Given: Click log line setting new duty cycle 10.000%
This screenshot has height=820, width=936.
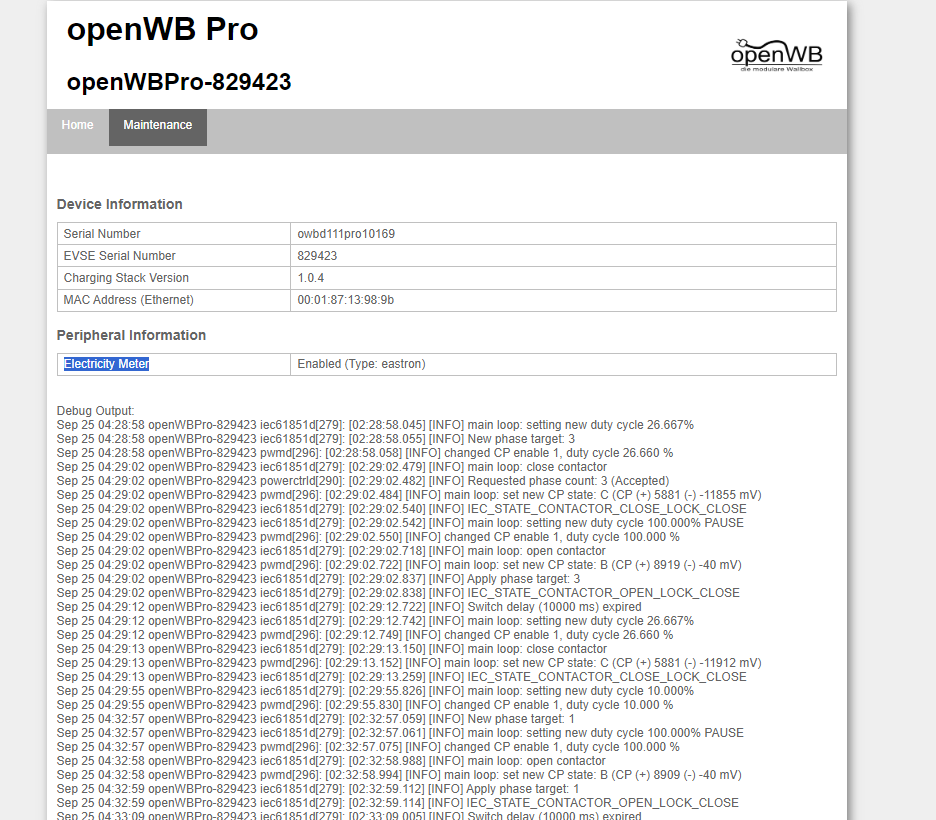Looking at the screenshot, I should pyautogui.click(x=375, y=691).
